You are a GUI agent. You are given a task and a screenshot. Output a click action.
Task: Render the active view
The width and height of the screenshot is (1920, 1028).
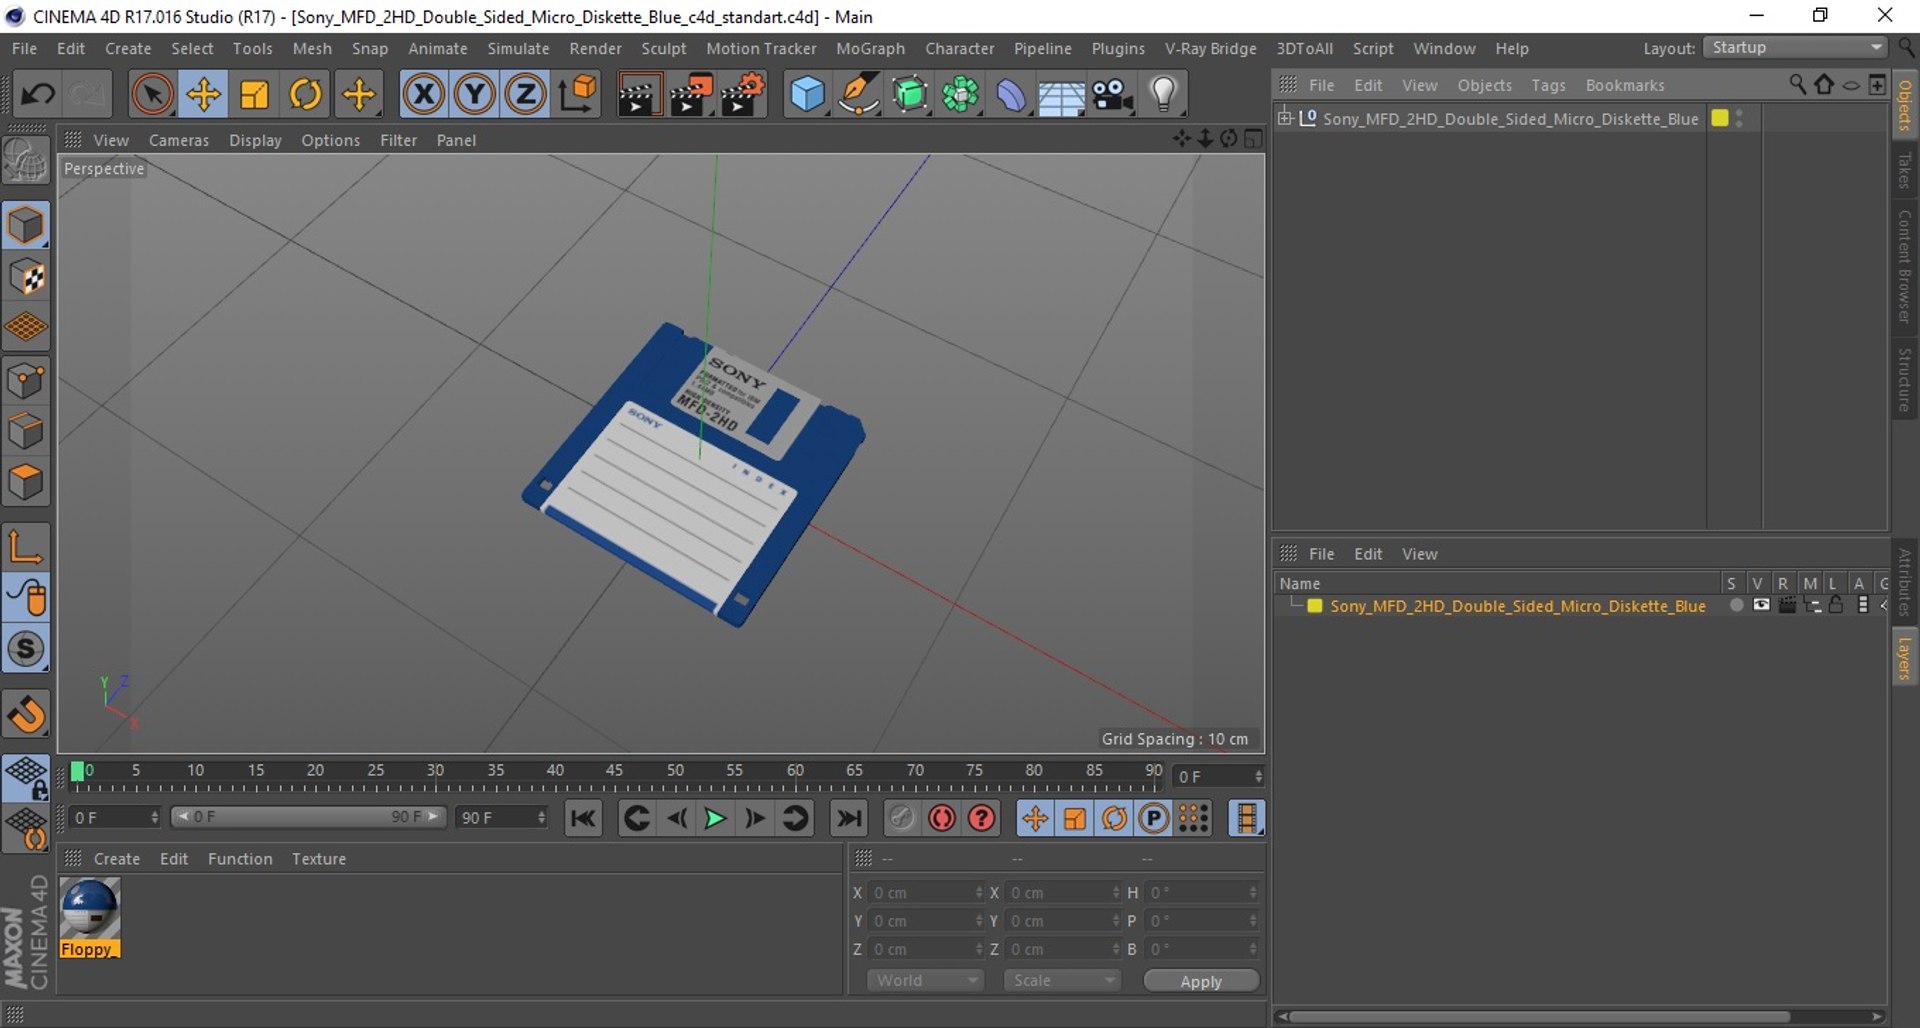[638, 95]
